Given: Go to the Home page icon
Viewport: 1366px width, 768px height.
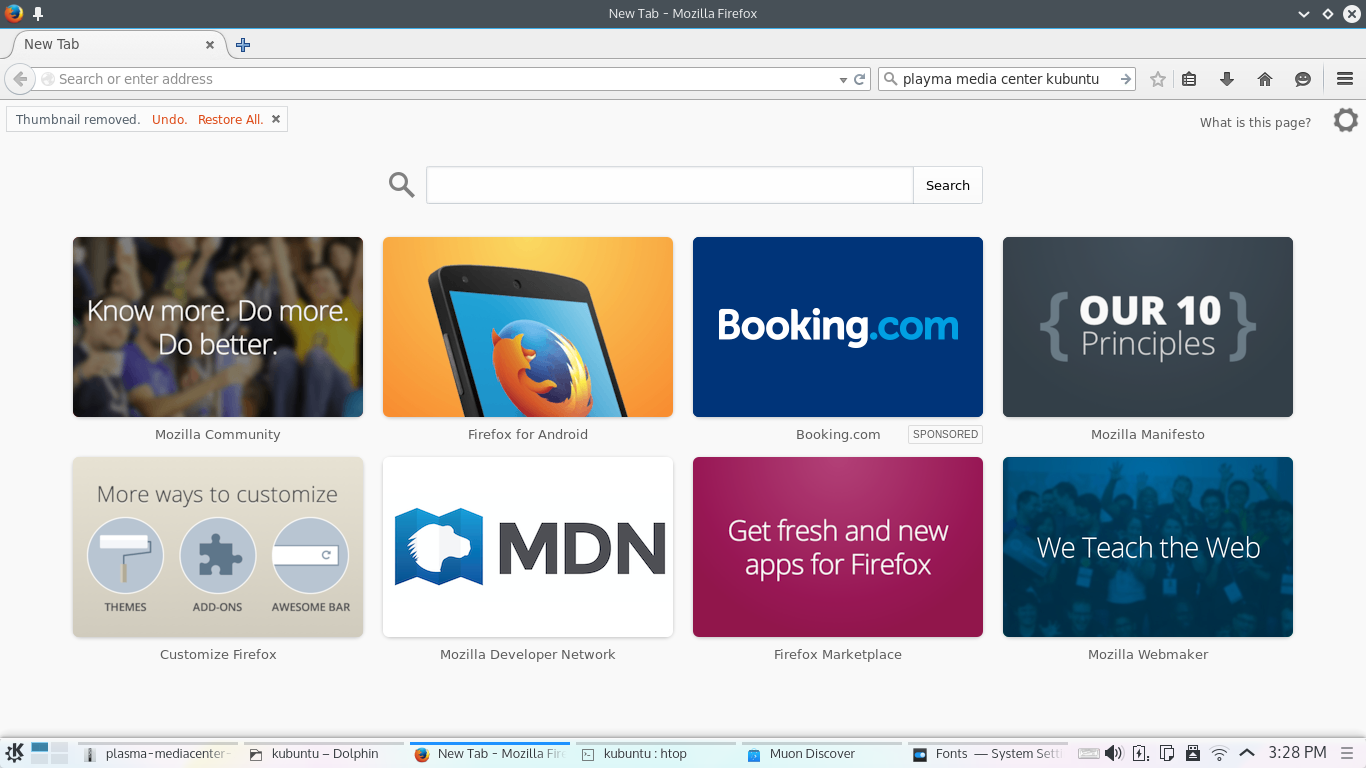Looking at the screenshot, I should 1265,79.
